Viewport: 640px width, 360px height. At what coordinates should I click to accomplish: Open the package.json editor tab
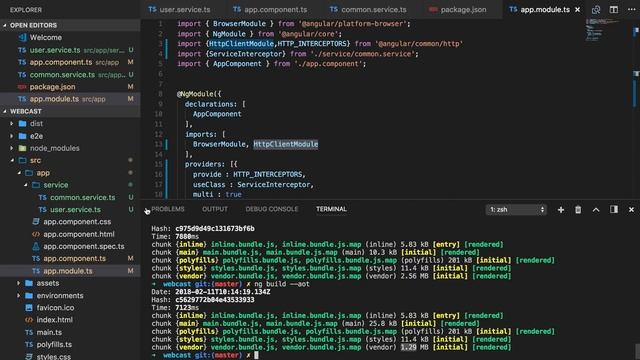click(458, 9)
